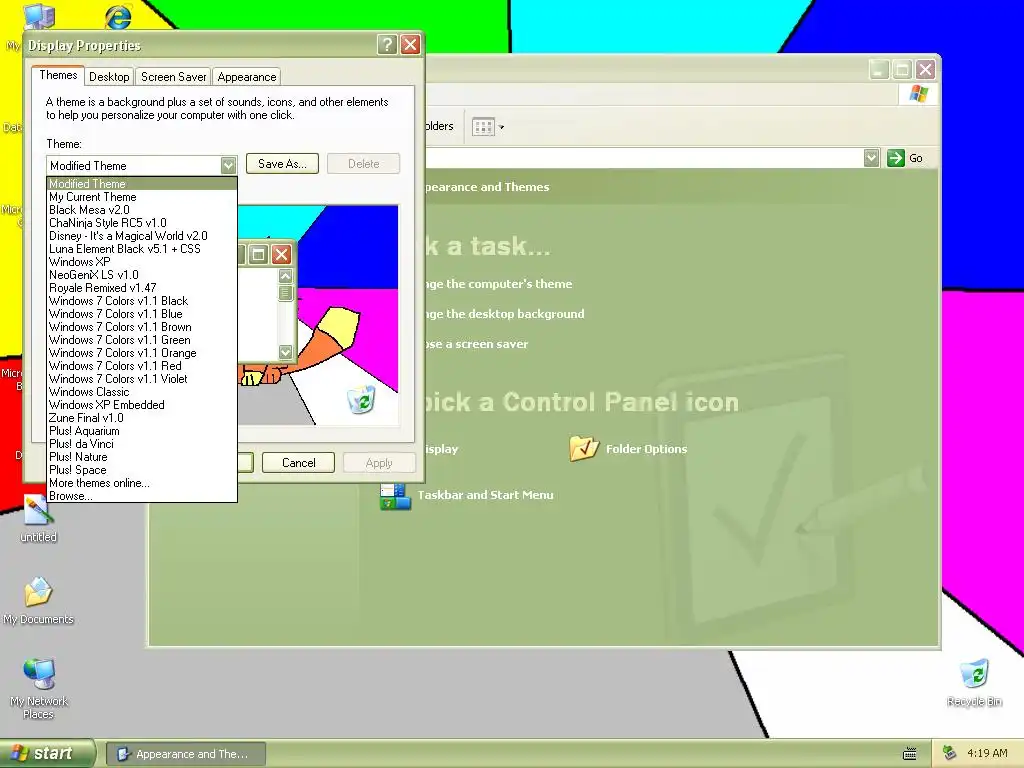Click scroll up arrow in preview window
The image size is (1024, 768).
click(285, 276)
